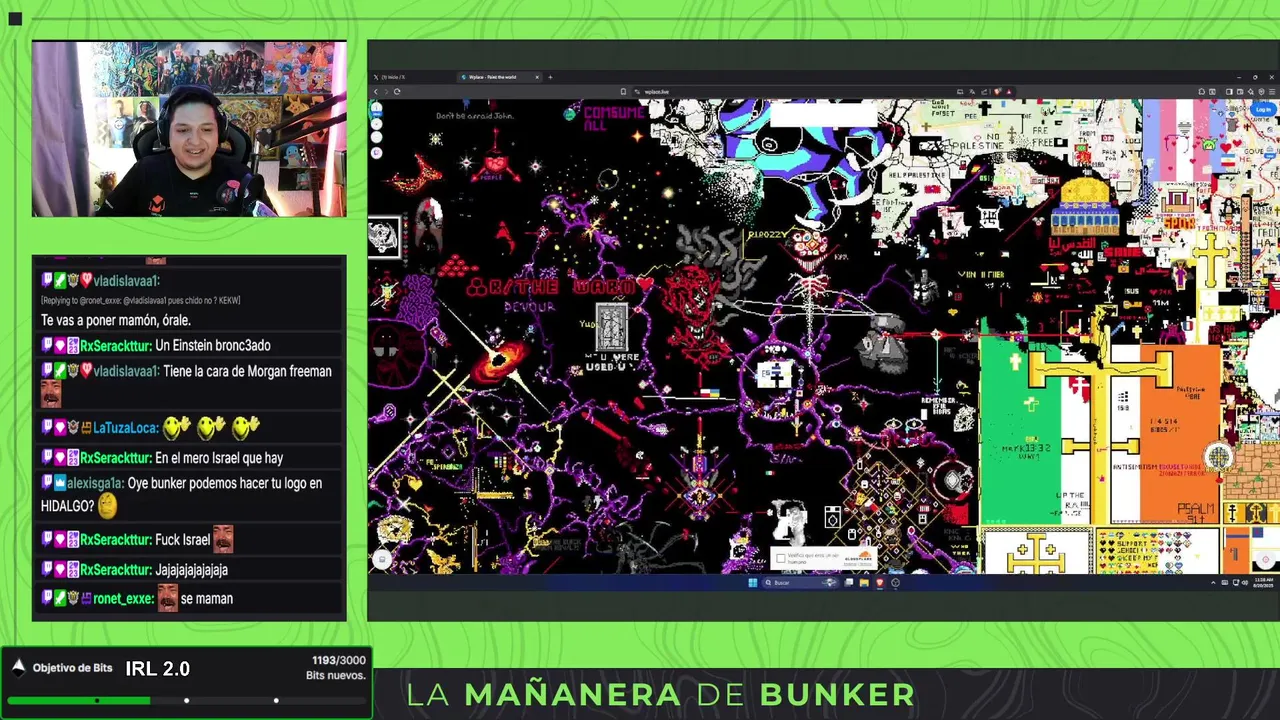Screen dimensions: 1280x720
Task: Click the LaTuzaLoca chat username
Action: tap(126, 428)
